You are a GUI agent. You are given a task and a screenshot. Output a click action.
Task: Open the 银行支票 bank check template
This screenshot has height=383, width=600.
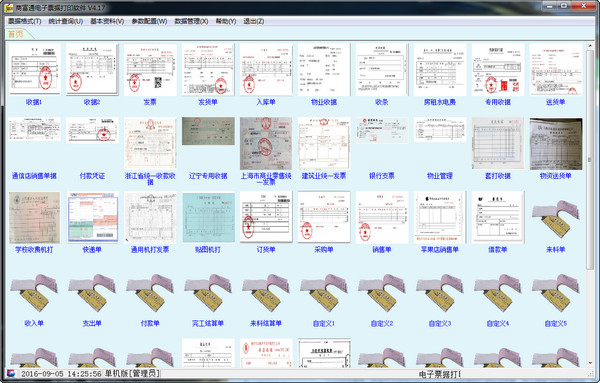382,130
